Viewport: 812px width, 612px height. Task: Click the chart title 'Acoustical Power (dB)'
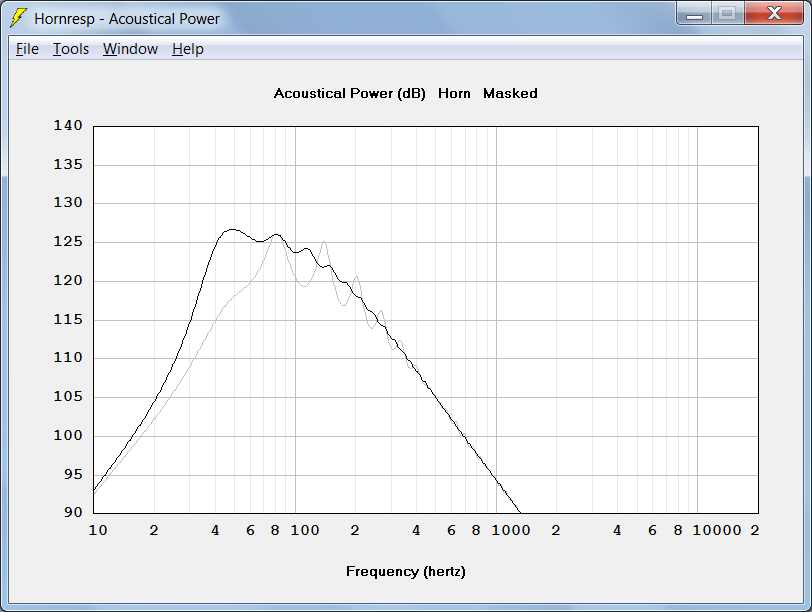click(350, 94)
